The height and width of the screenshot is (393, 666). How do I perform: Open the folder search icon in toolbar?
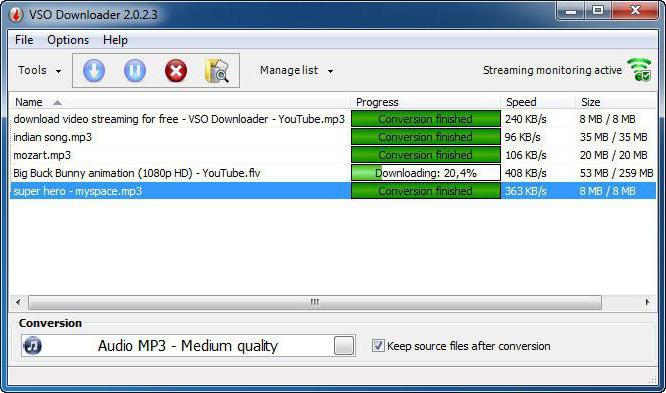[x=217, y=71]
